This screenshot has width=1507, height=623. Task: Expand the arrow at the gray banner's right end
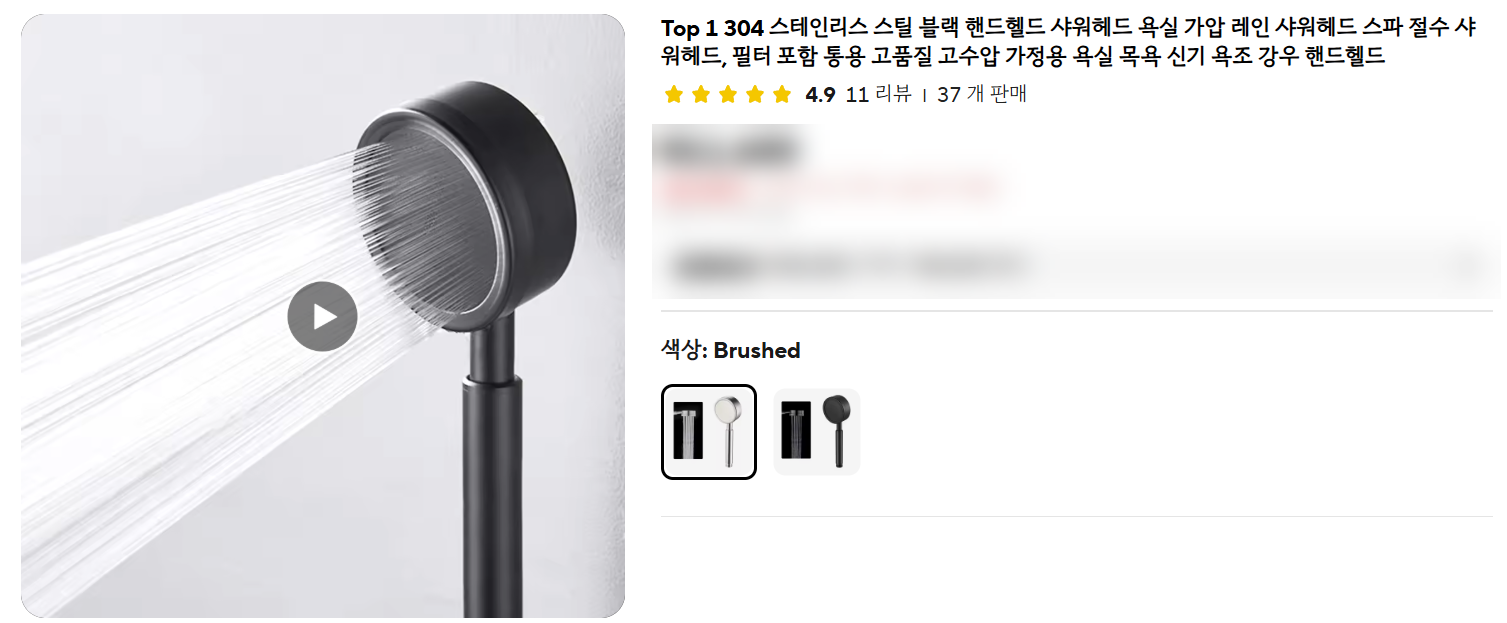click(1468, 266)
